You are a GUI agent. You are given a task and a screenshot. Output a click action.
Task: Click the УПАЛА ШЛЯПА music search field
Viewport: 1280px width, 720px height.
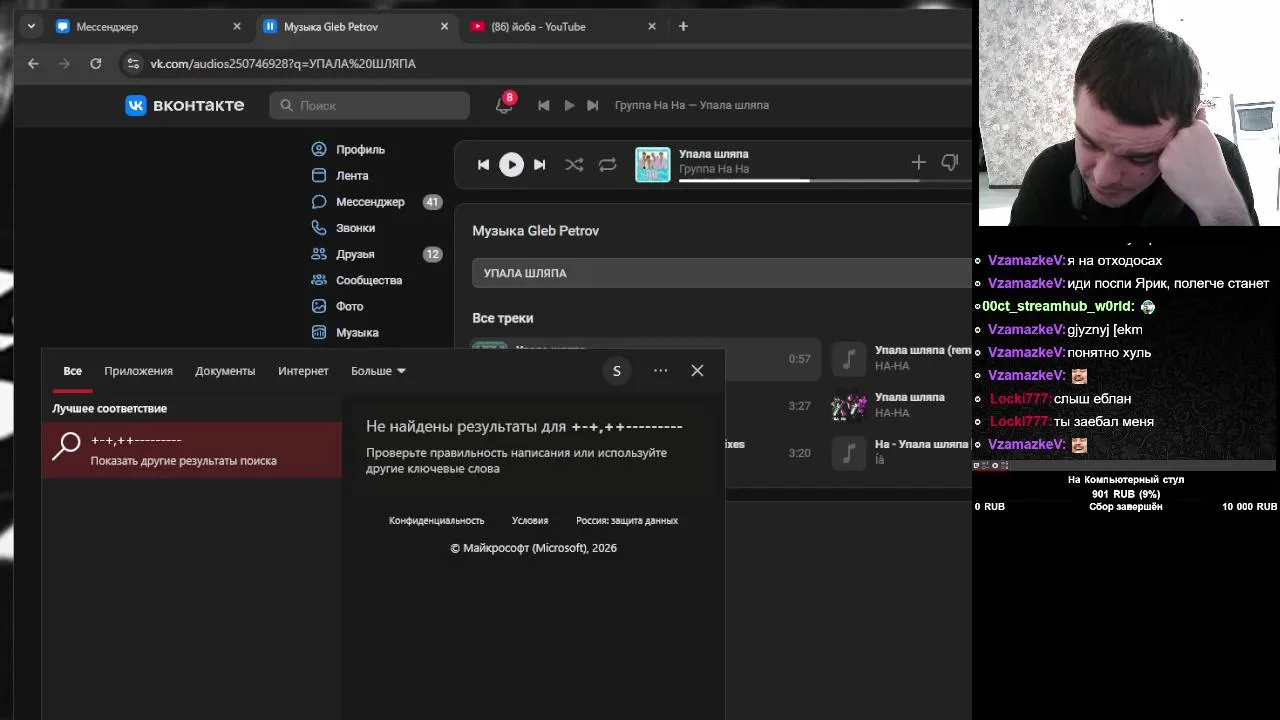pyautogui.click(x=722, y=273)
